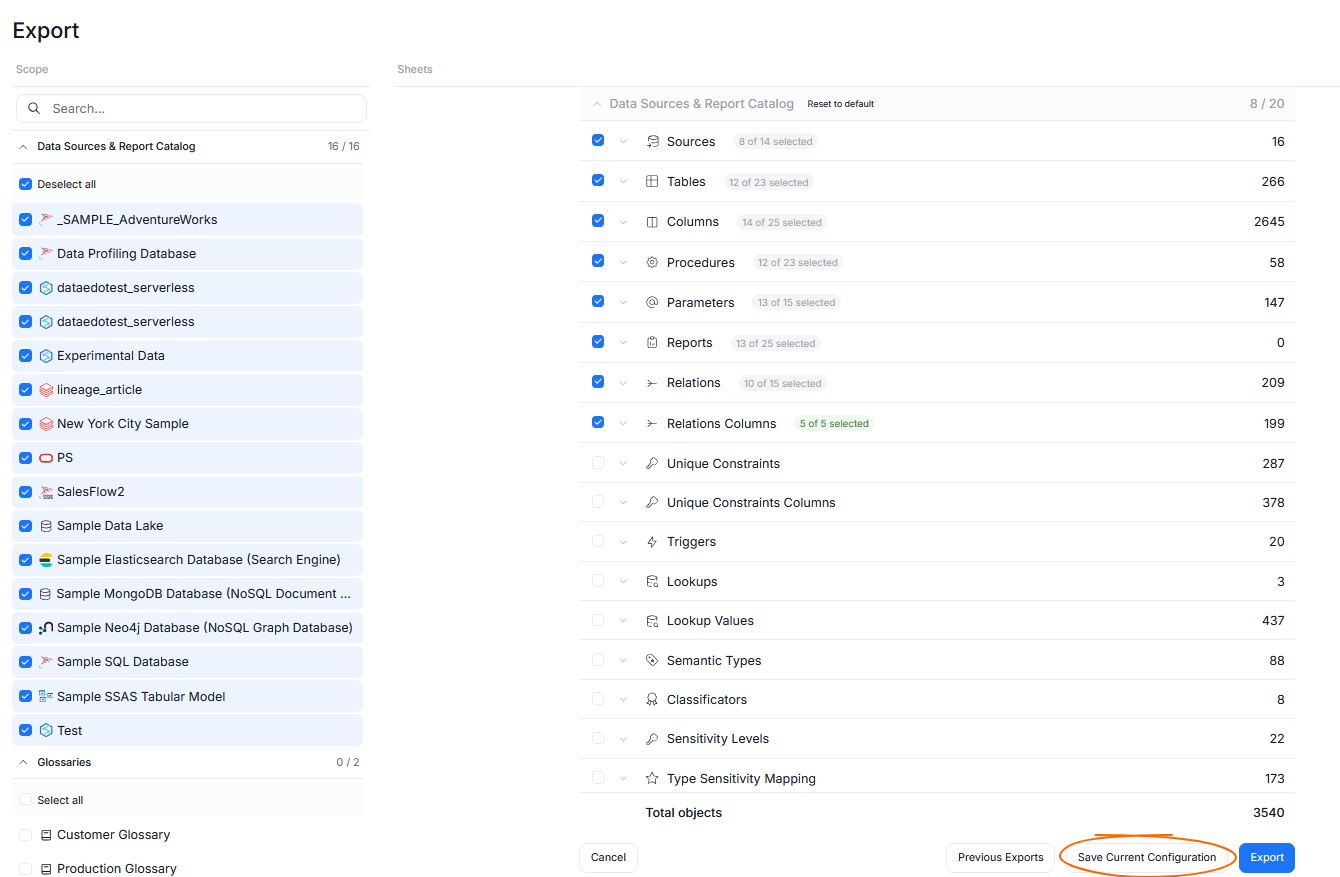Tick the glossaries Select all checkbox

click(x=26, y=800)
